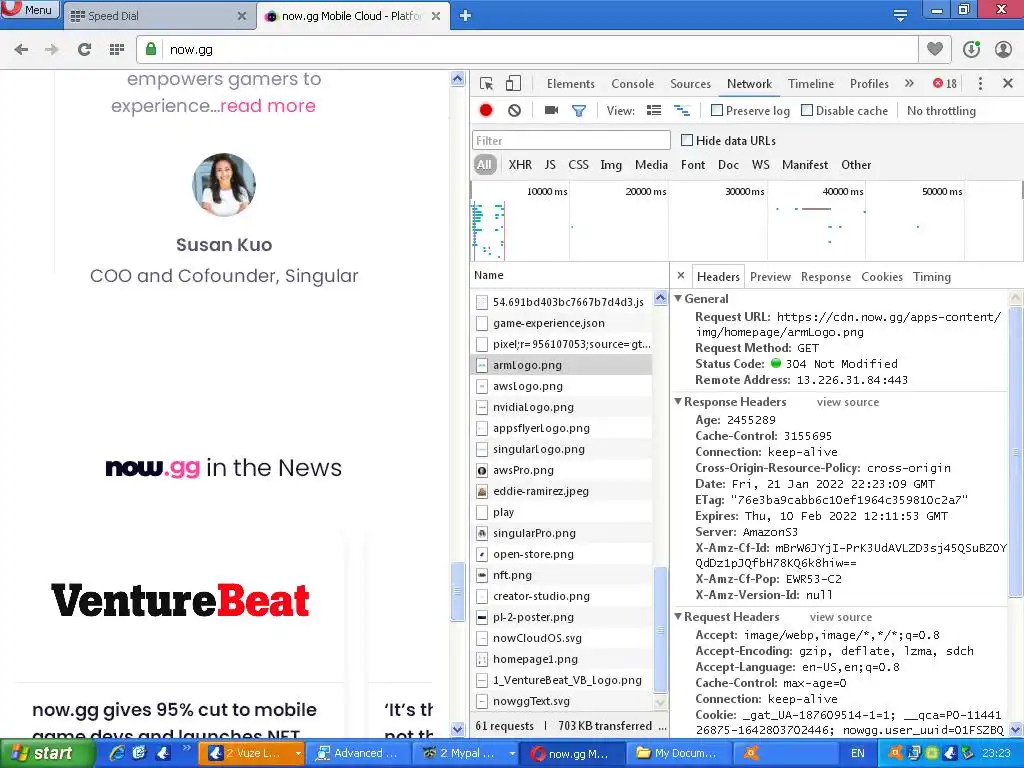Screen dimensions: 1024x768
Task: Open a new tab with plus icon
Action: [465, 16]
